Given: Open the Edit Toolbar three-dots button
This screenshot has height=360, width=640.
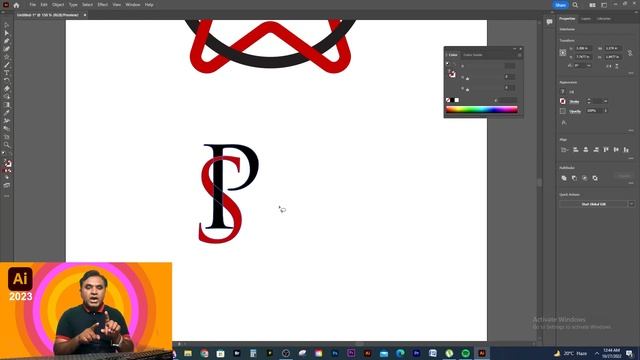Looking at the screenshot, I should tap(7, 196).
